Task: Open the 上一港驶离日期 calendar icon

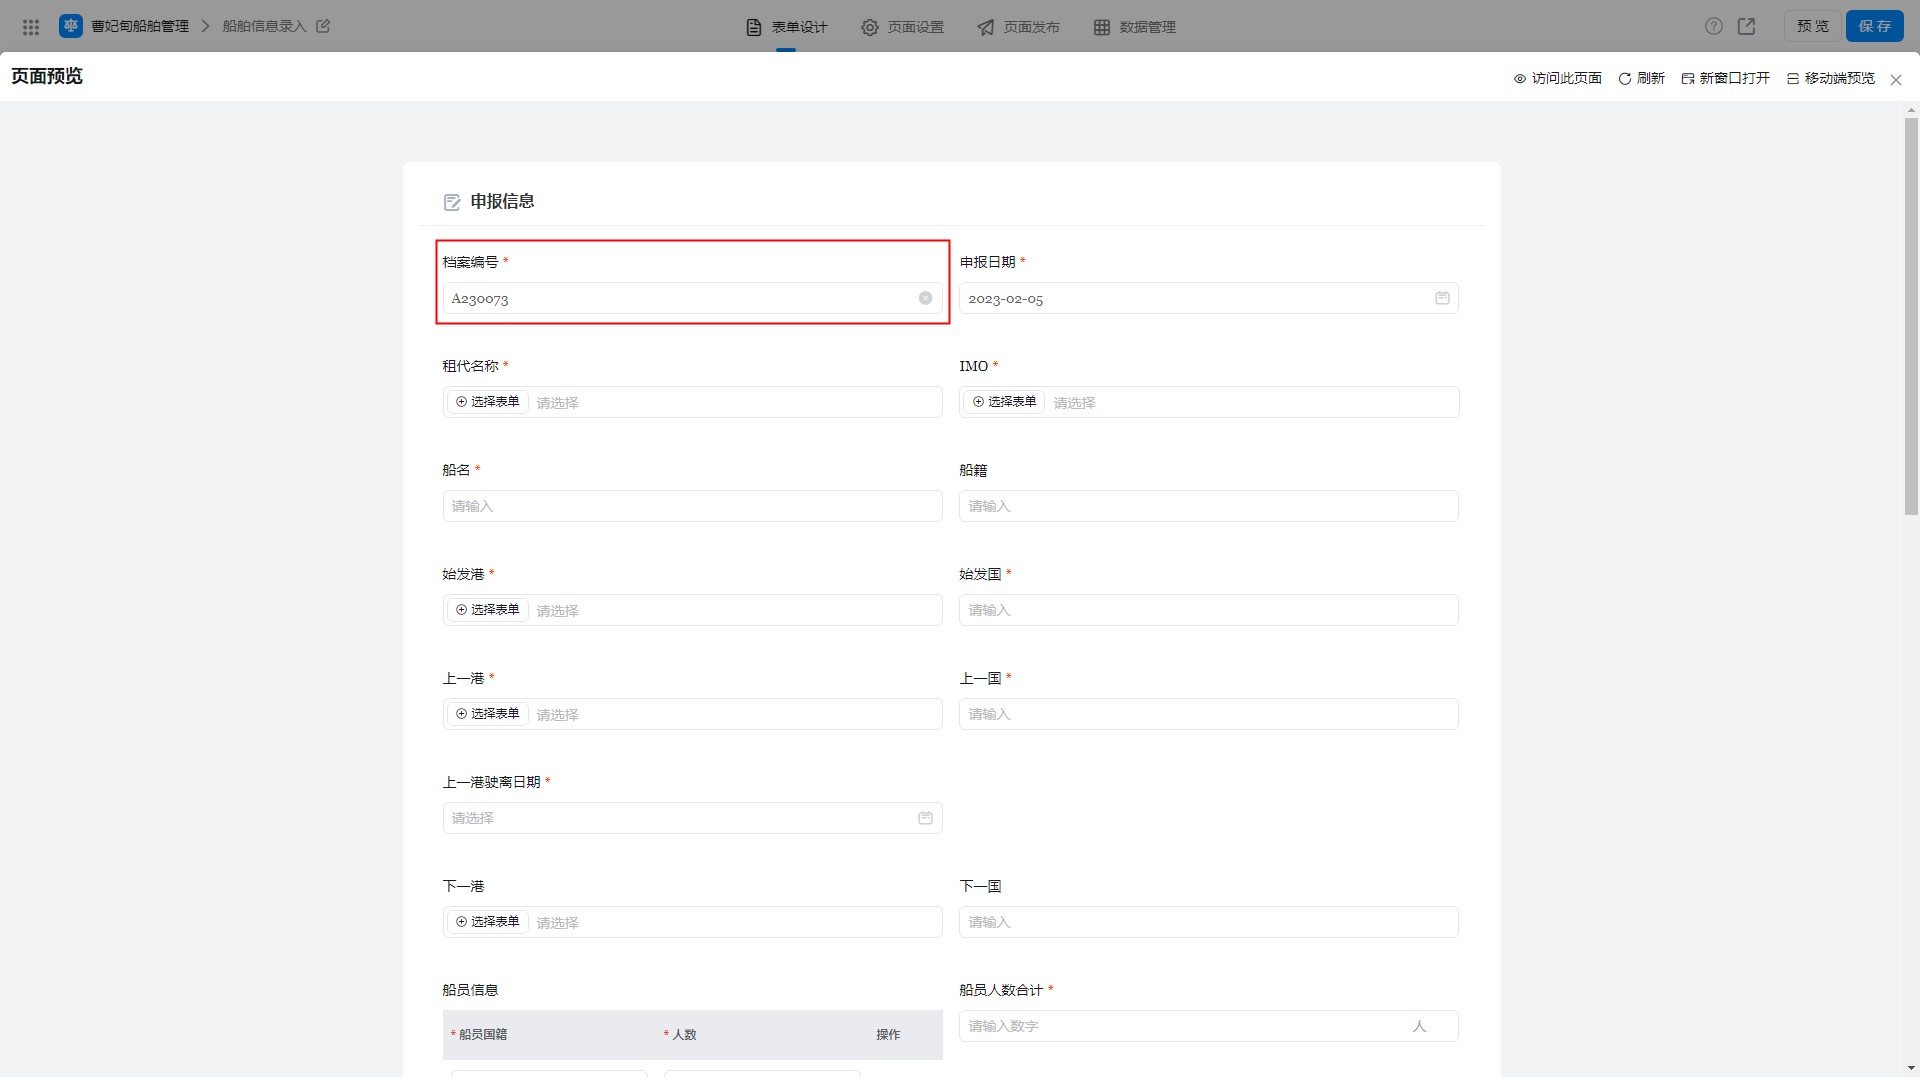Action: (925, 818)
